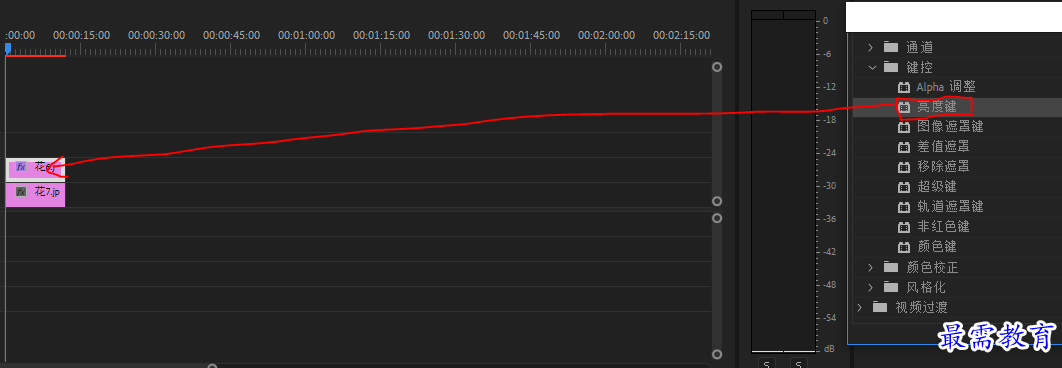
Task: Select the 亮度键 effect icon
Action: (x=904, y=107)
